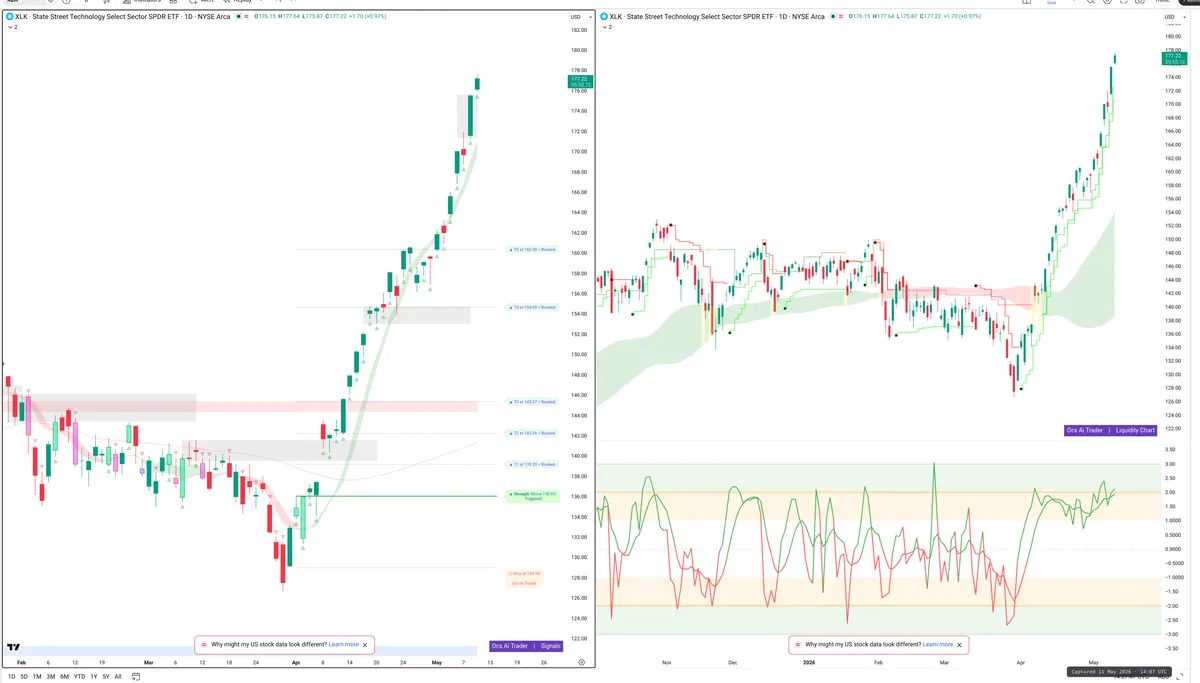
Task: Select the 5Y time range
Action: tap(106, 677)
